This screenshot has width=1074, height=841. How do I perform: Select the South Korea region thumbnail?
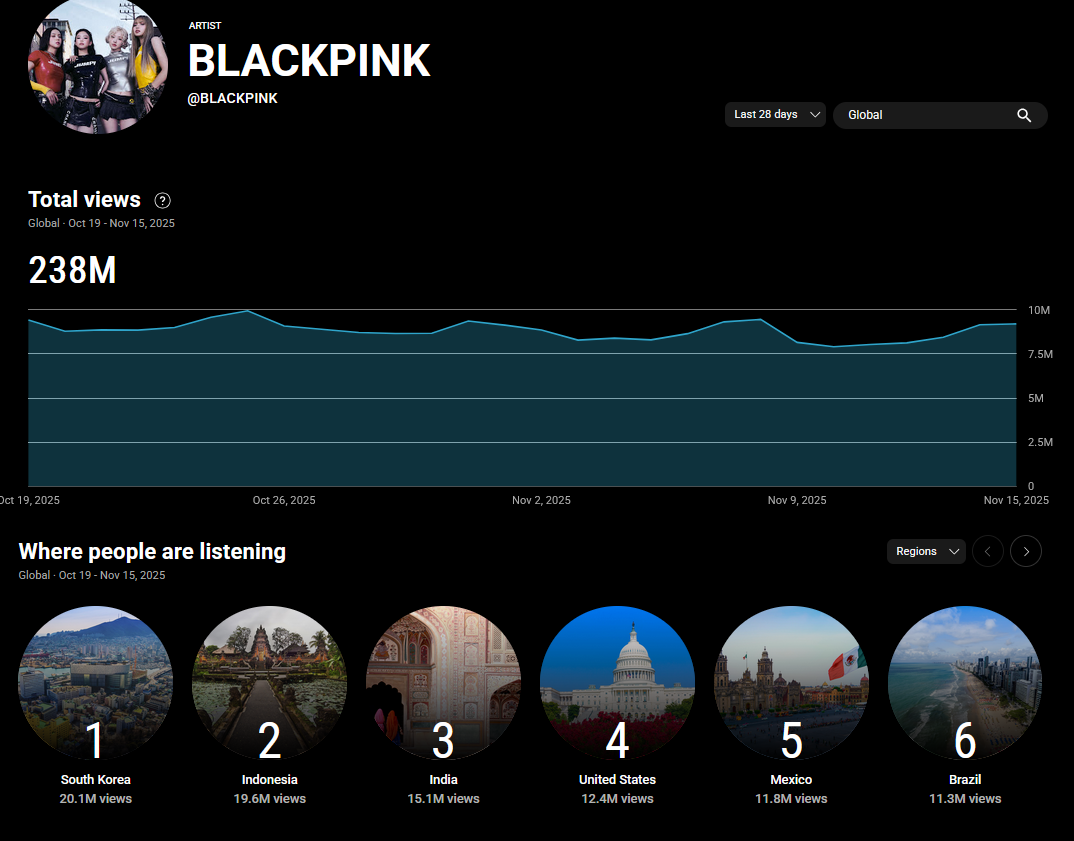[95, 683]
